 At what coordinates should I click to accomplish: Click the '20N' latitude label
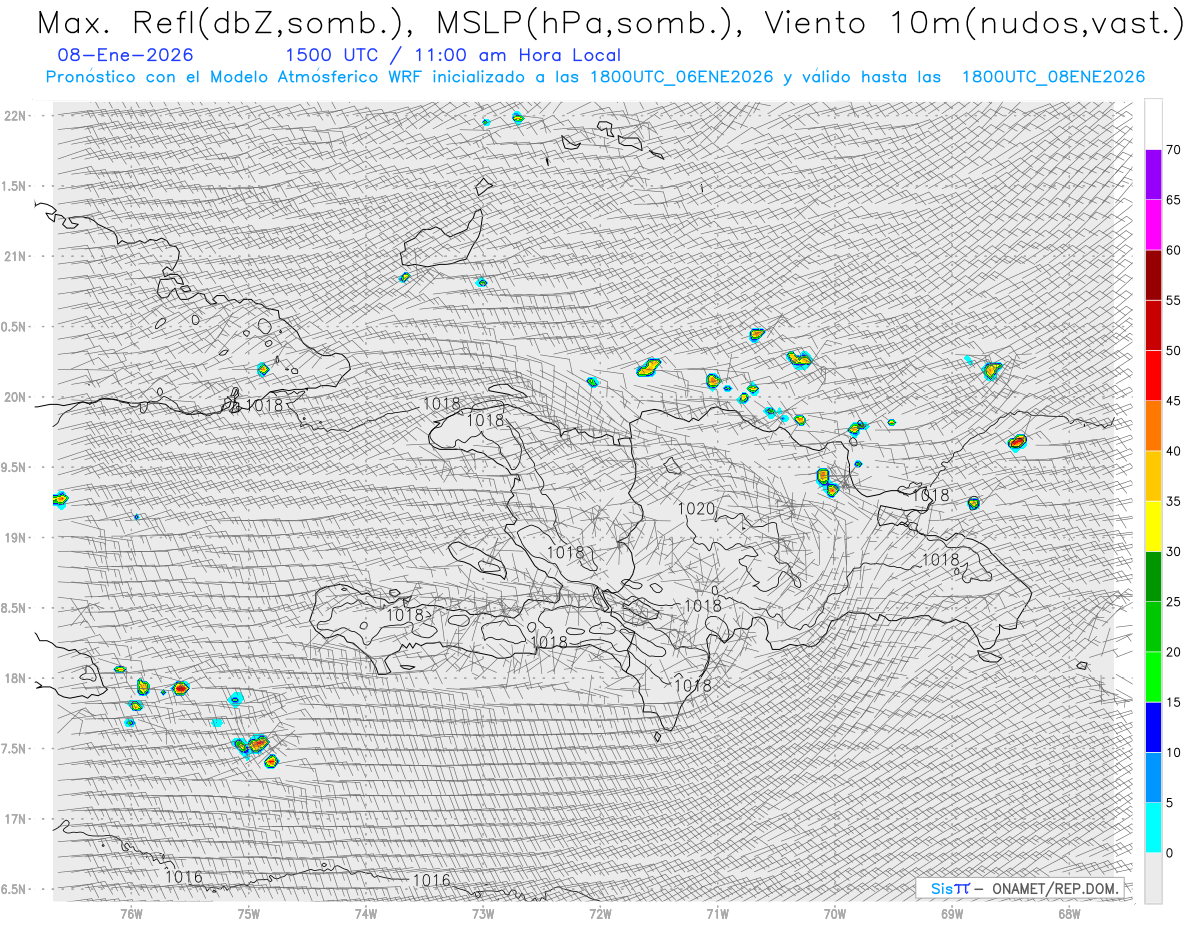[15, 397]
